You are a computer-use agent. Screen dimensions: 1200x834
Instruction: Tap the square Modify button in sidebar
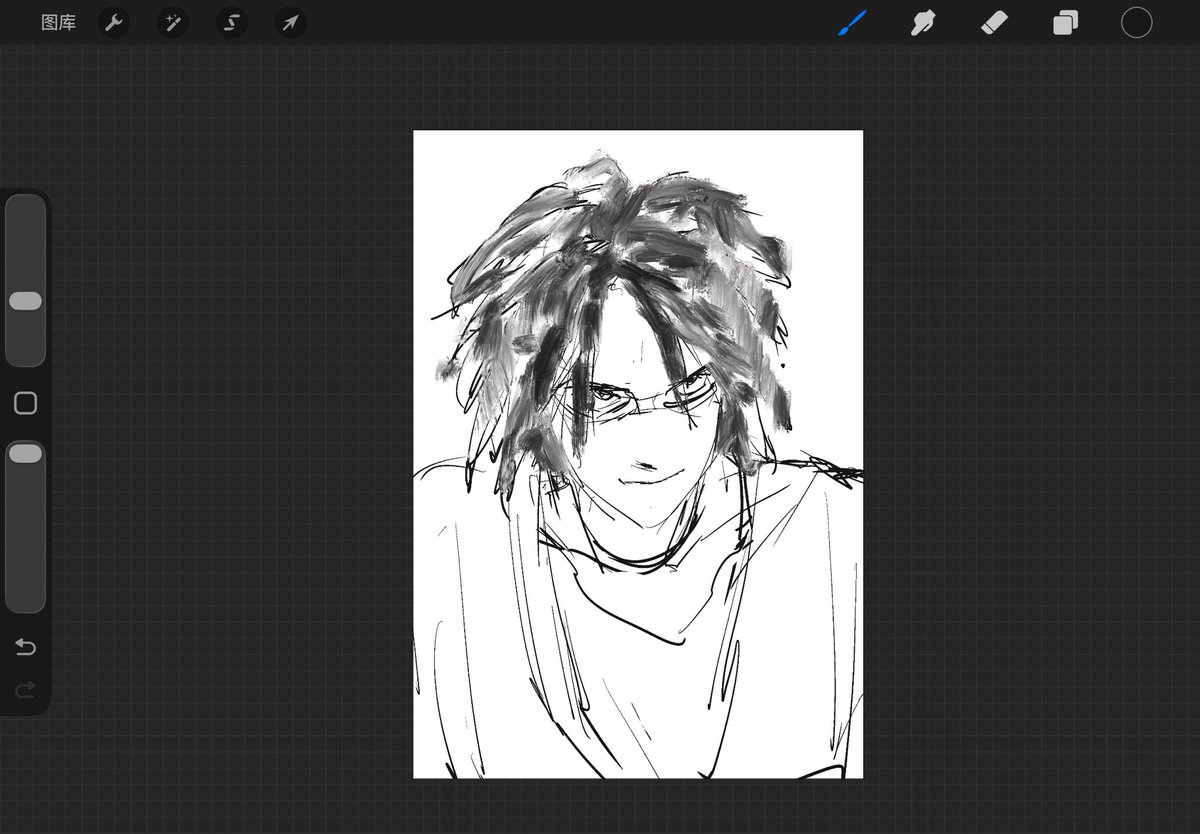coord(26,403)
